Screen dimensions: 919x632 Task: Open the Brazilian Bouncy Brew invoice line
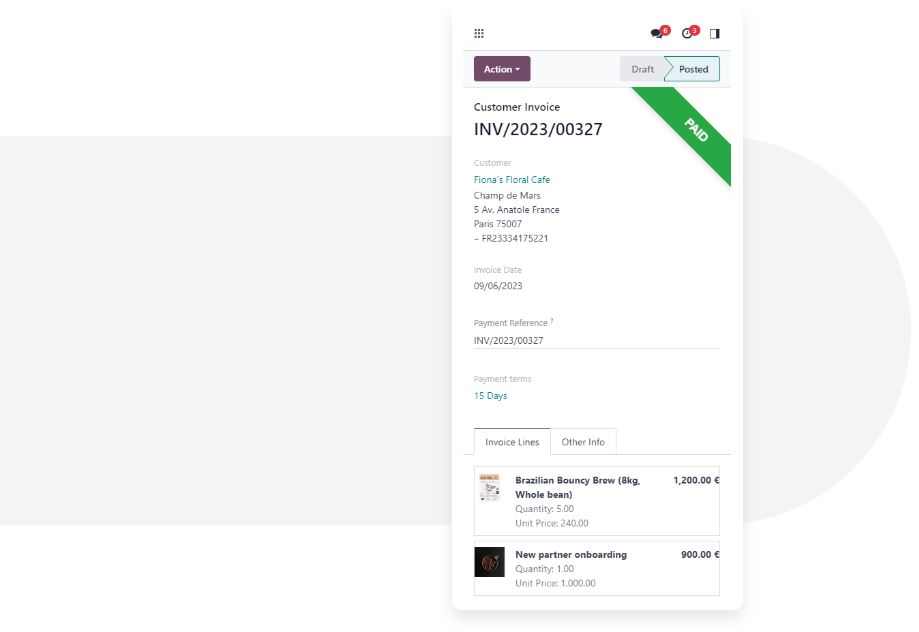pyautogui.click(x=597, y=501)
